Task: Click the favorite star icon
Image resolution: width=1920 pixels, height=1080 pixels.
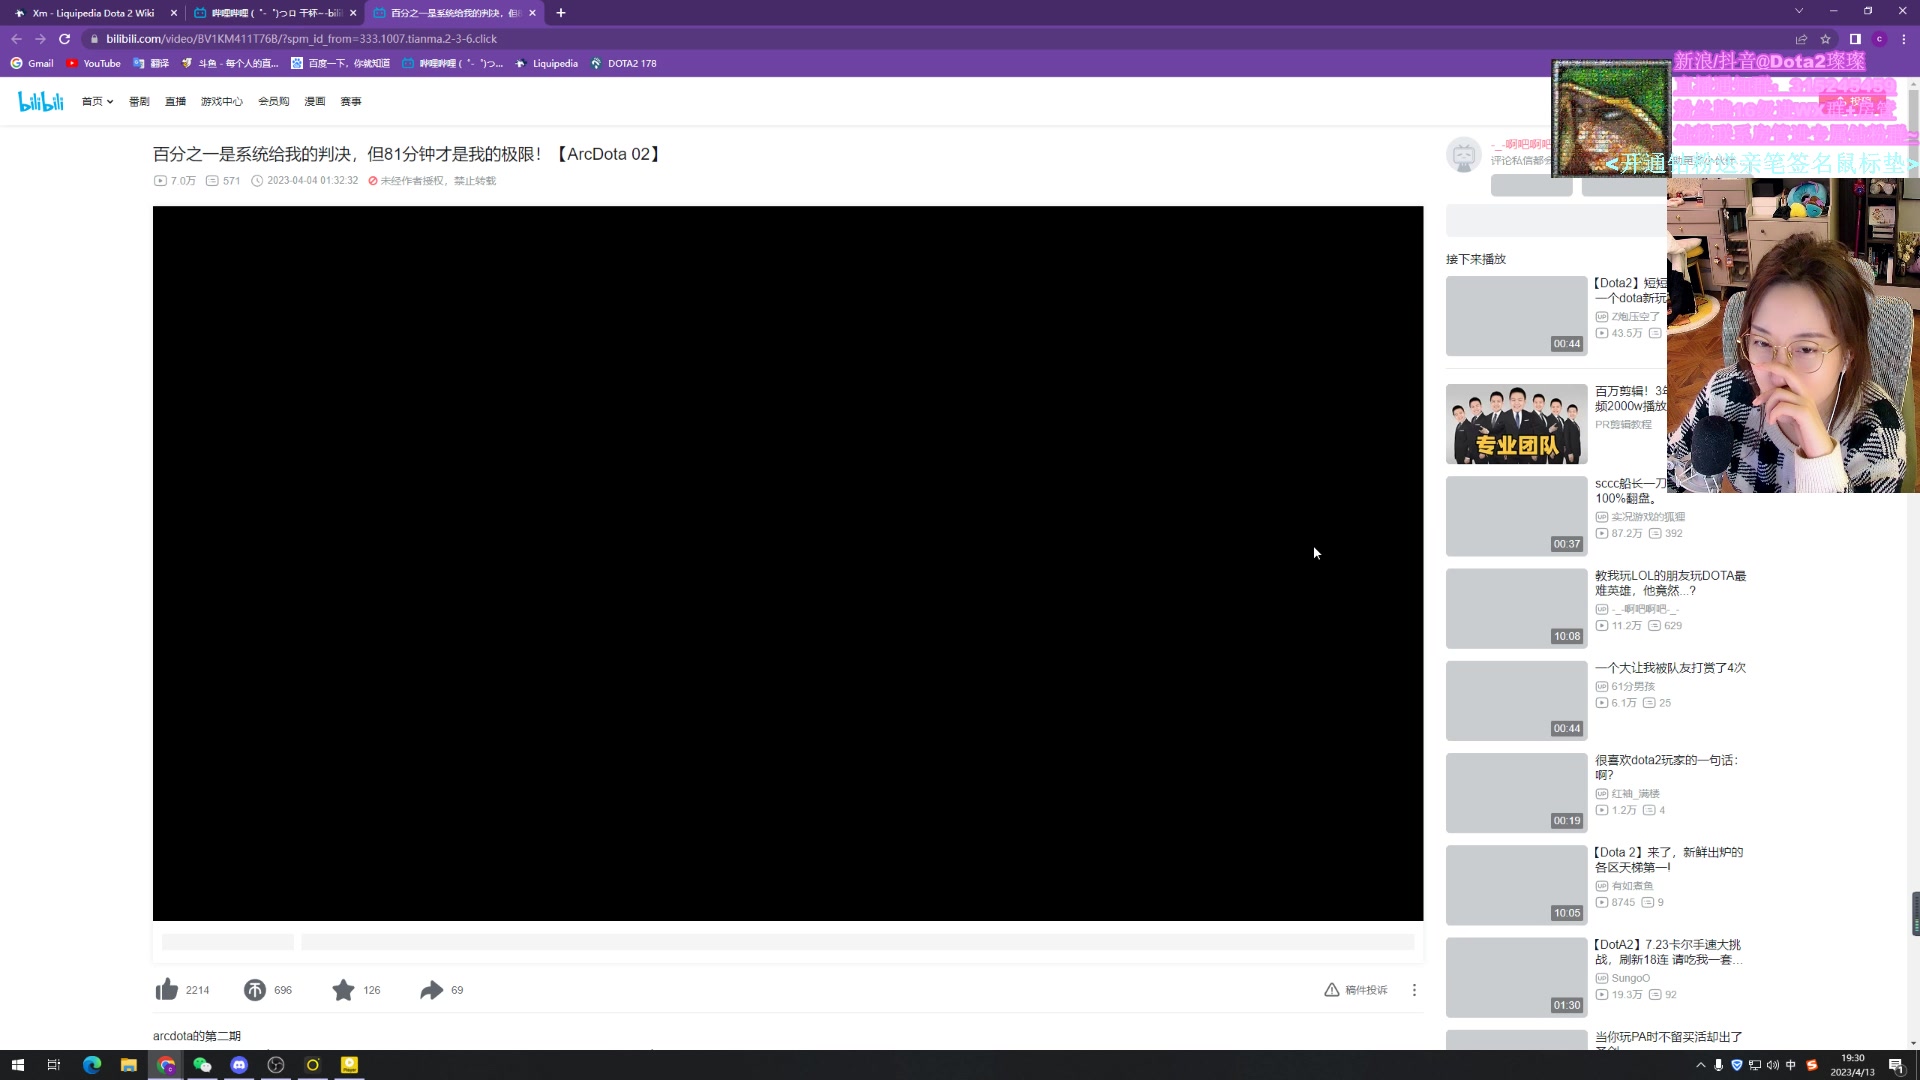Action: [x=343, y=990]
